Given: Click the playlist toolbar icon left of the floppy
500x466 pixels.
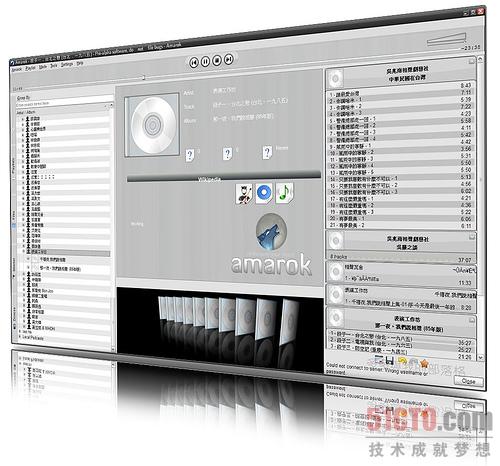Looking at the screenshot, I should [x=379, y=359].
